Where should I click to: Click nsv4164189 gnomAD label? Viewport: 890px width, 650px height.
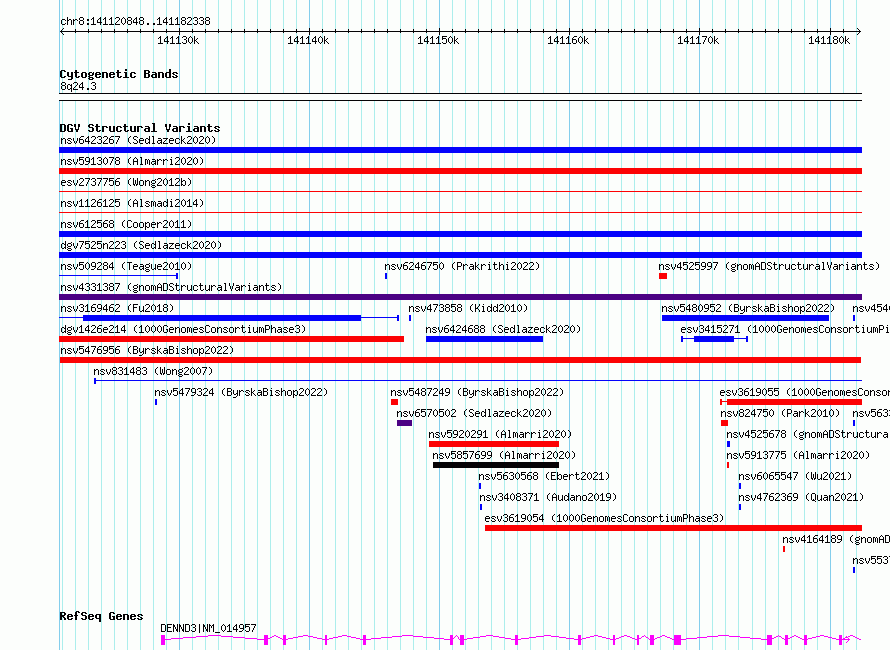(x=836, y=539)
